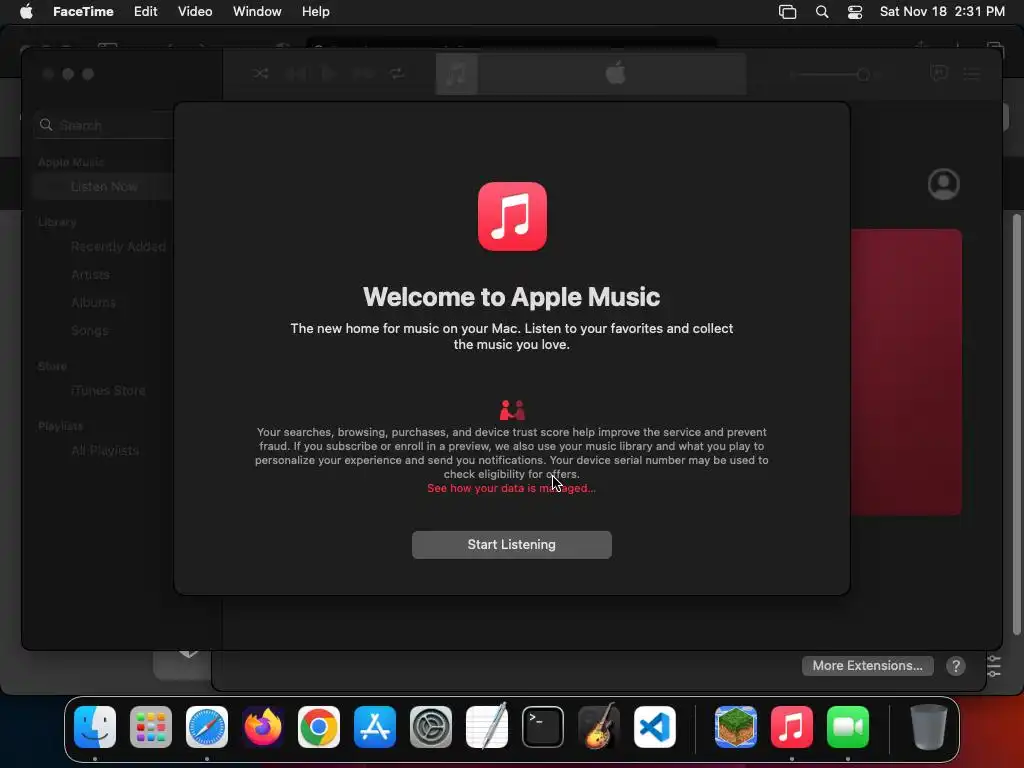Open Control Center from the menu bar
Viewport: 1024px width, 768px height.
point(855,12)
